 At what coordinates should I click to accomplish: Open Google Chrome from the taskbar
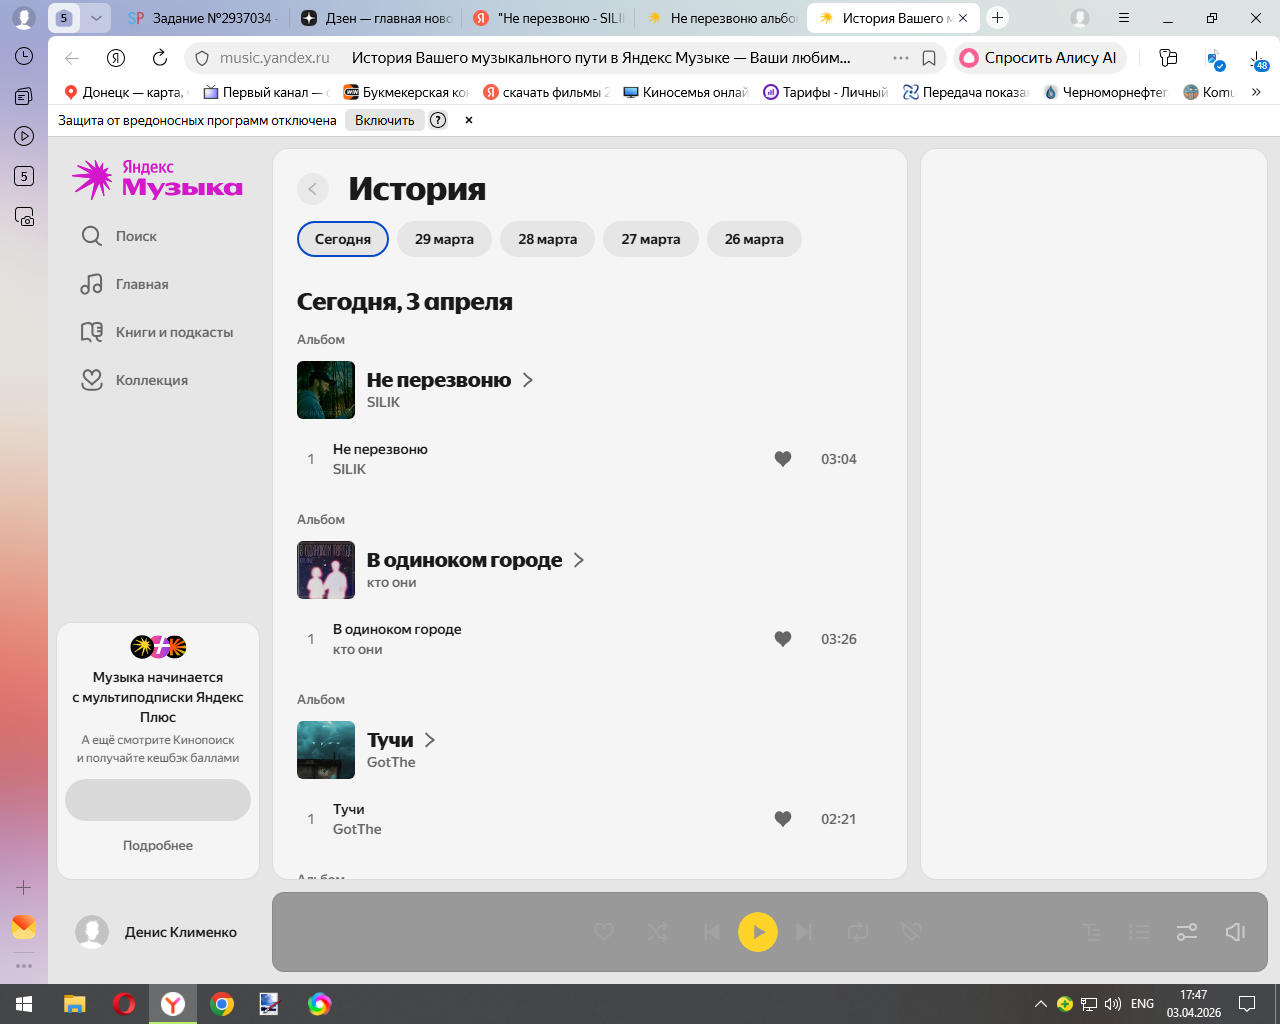point(222,1004)
